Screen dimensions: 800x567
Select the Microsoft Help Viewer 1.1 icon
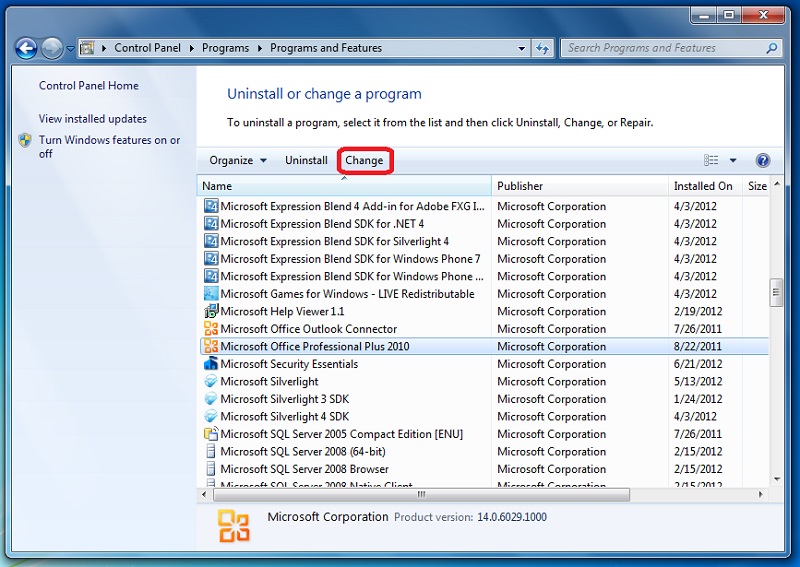pyautogui.click(x=211, y=311)
